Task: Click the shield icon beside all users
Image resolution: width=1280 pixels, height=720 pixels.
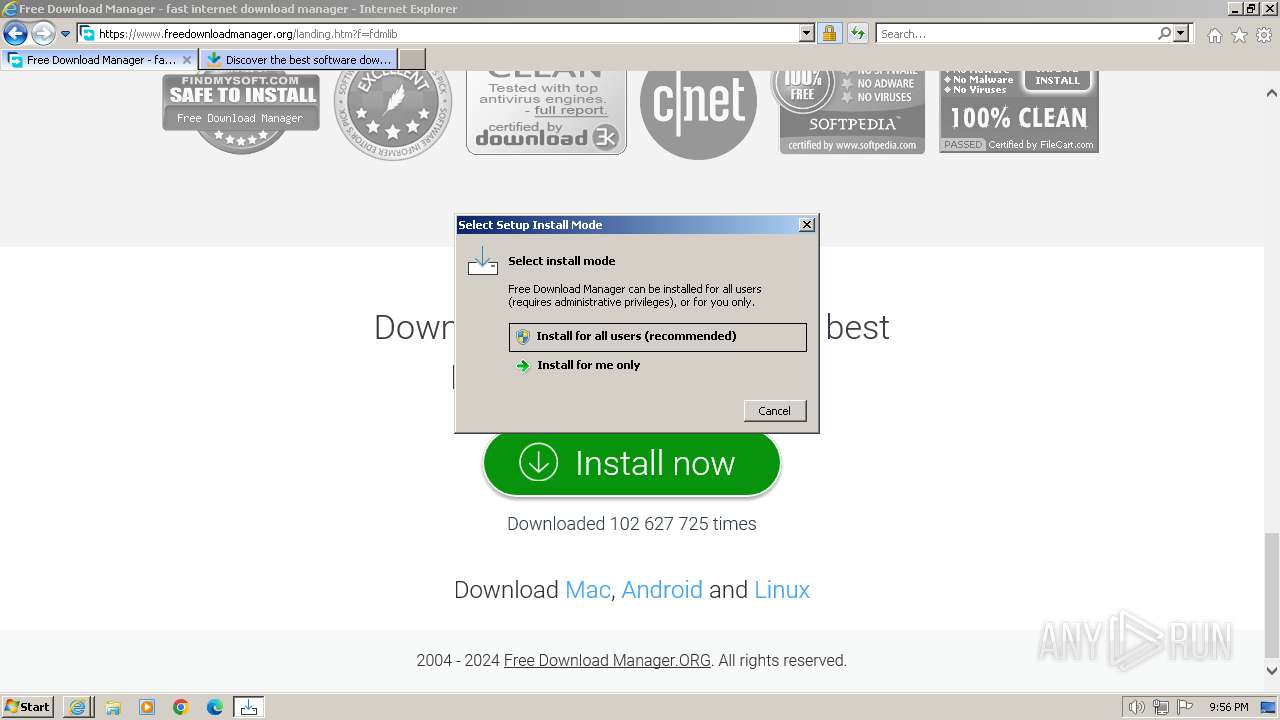Action: click(523, 337)
